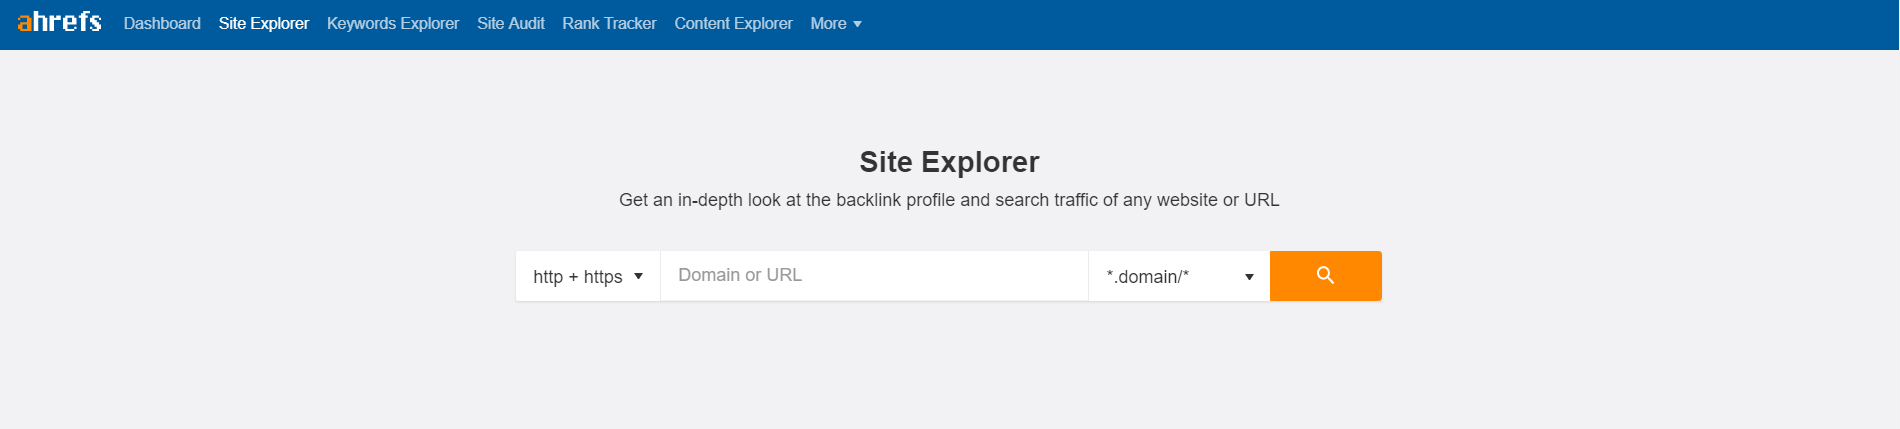Click the orange 'a' in ahrefs logo
This screenshot has width=1900, height=429.
[24, 23]
